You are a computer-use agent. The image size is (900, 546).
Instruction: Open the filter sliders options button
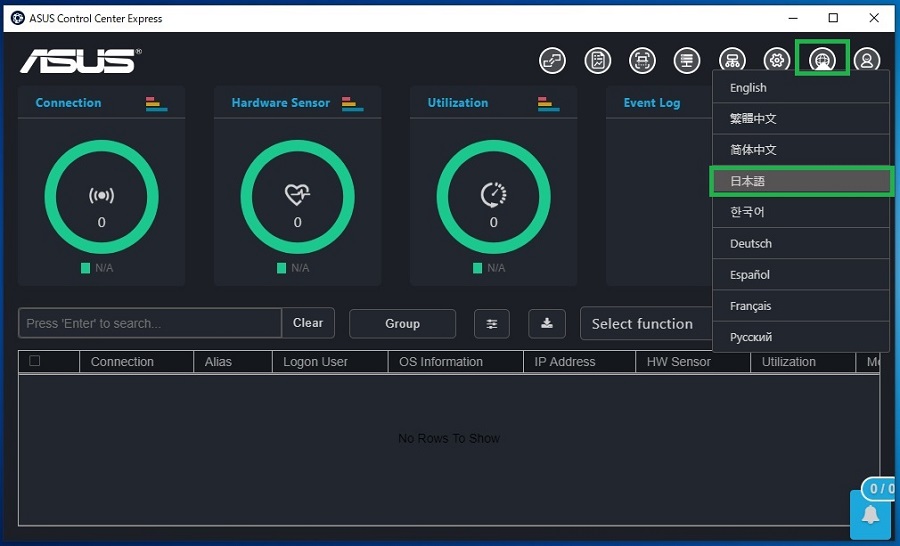pos(491,323)
